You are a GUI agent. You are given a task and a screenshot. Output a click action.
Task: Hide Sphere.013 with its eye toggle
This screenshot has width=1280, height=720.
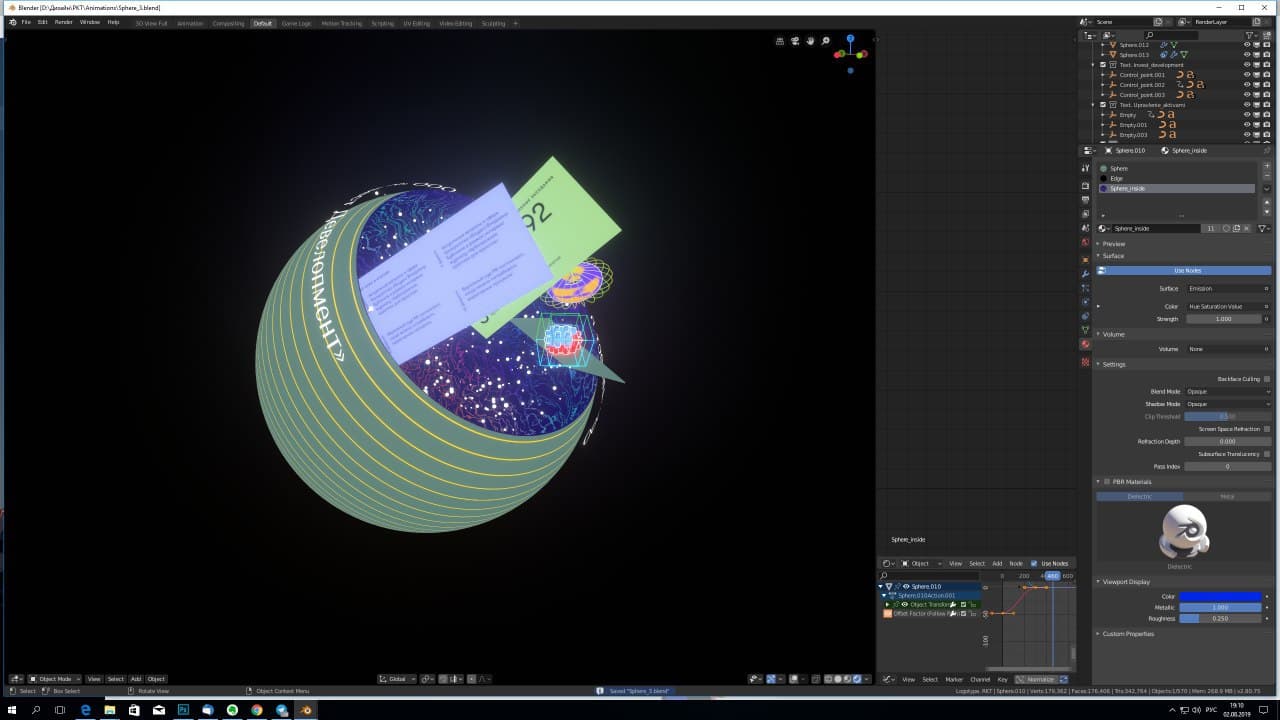(x=1246, y=55)
